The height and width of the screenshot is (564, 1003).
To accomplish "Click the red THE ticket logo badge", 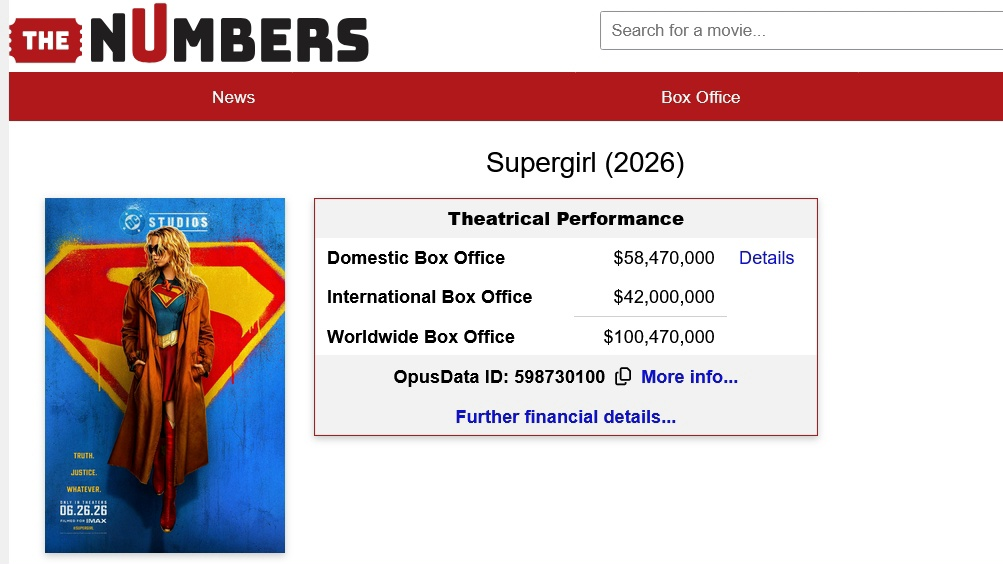I will coord(45,40).
